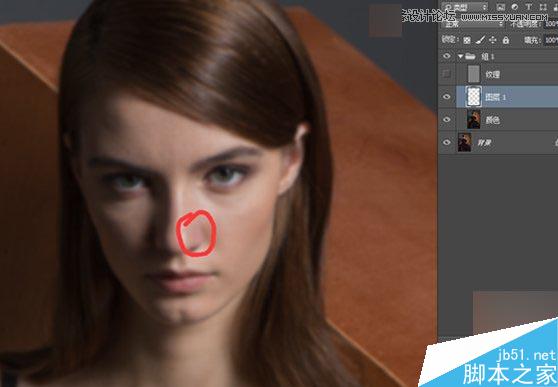Click the fill value field
558x387 pixels.
coord(551,40)
